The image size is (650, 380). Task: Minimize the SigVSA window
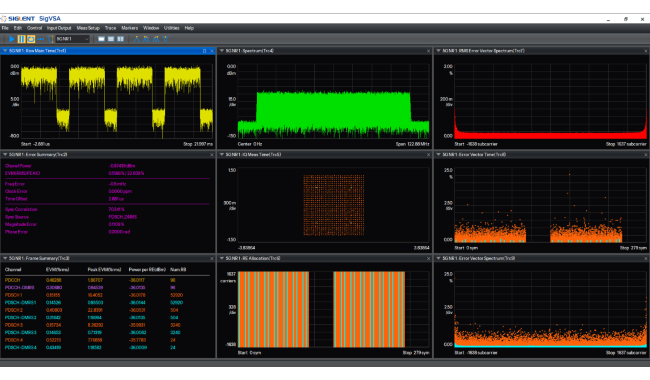609,19
